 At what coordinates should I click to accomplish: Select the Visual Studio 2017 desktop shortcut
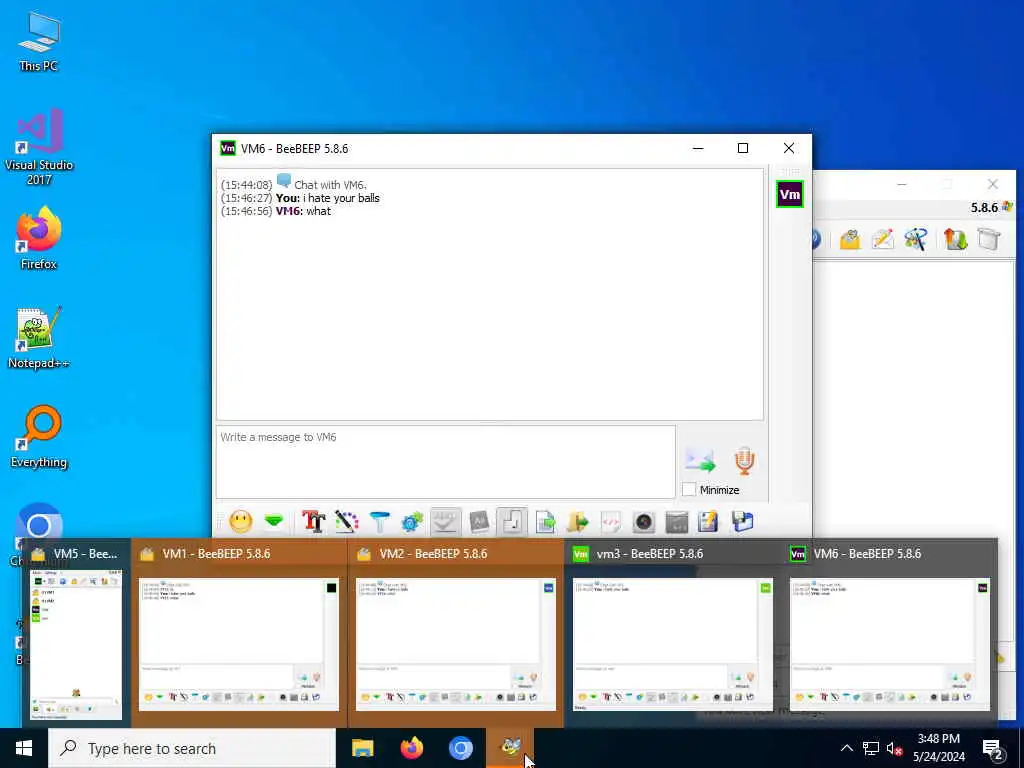pyautogui.click(x=39, y=148)
